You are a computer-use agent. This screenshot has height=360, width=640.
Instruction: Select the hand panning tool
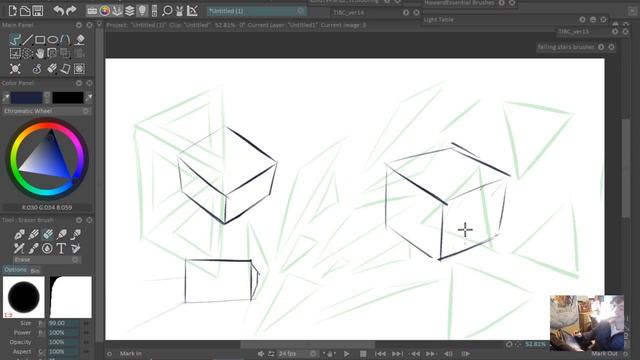point(40,53)
